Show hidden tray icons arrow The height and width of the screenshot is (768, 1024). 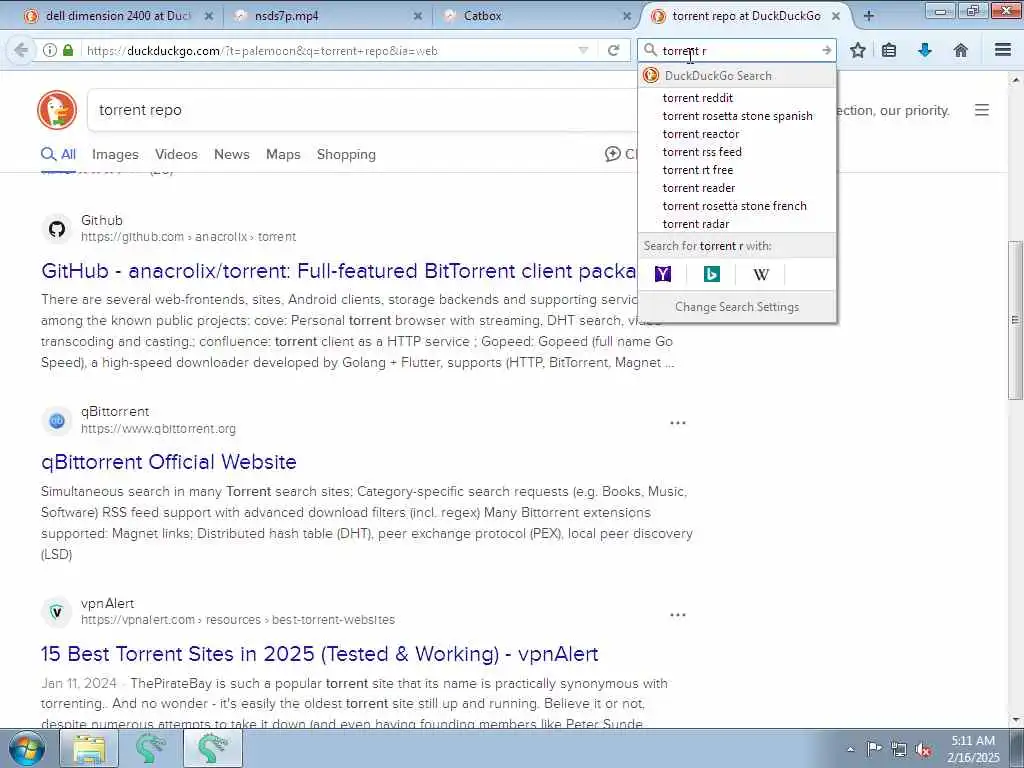point(850,749)
